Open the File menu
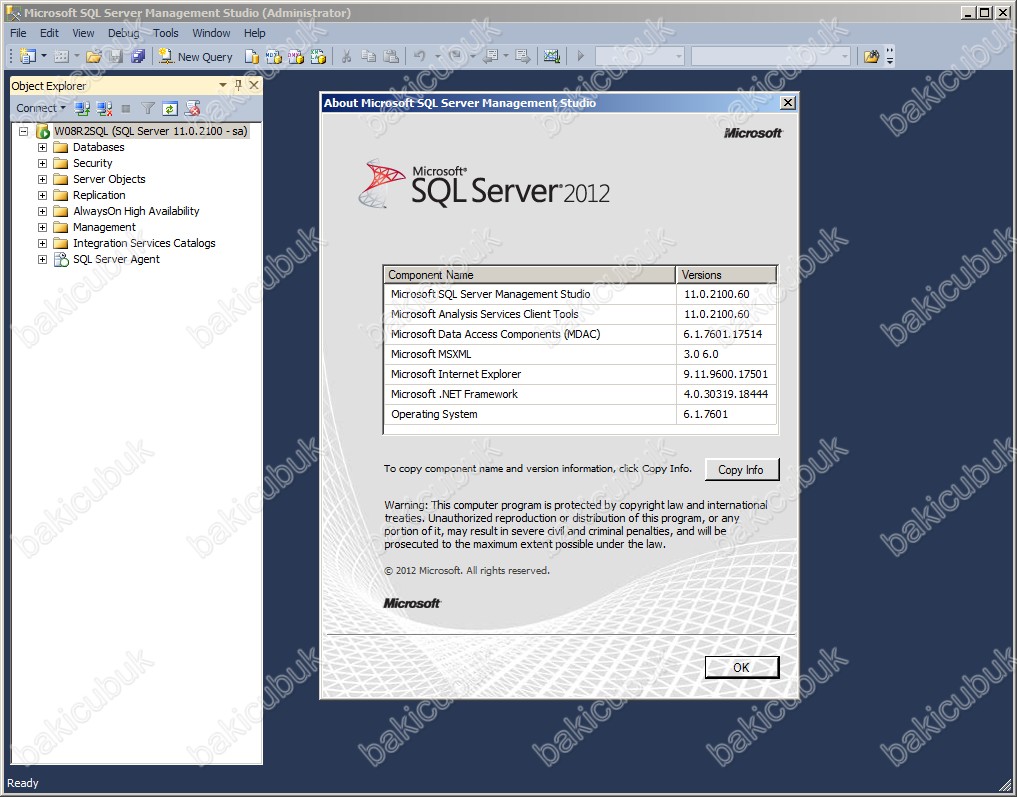The width and height of the screenshot is (1017, 797). (x=18, y=33)
